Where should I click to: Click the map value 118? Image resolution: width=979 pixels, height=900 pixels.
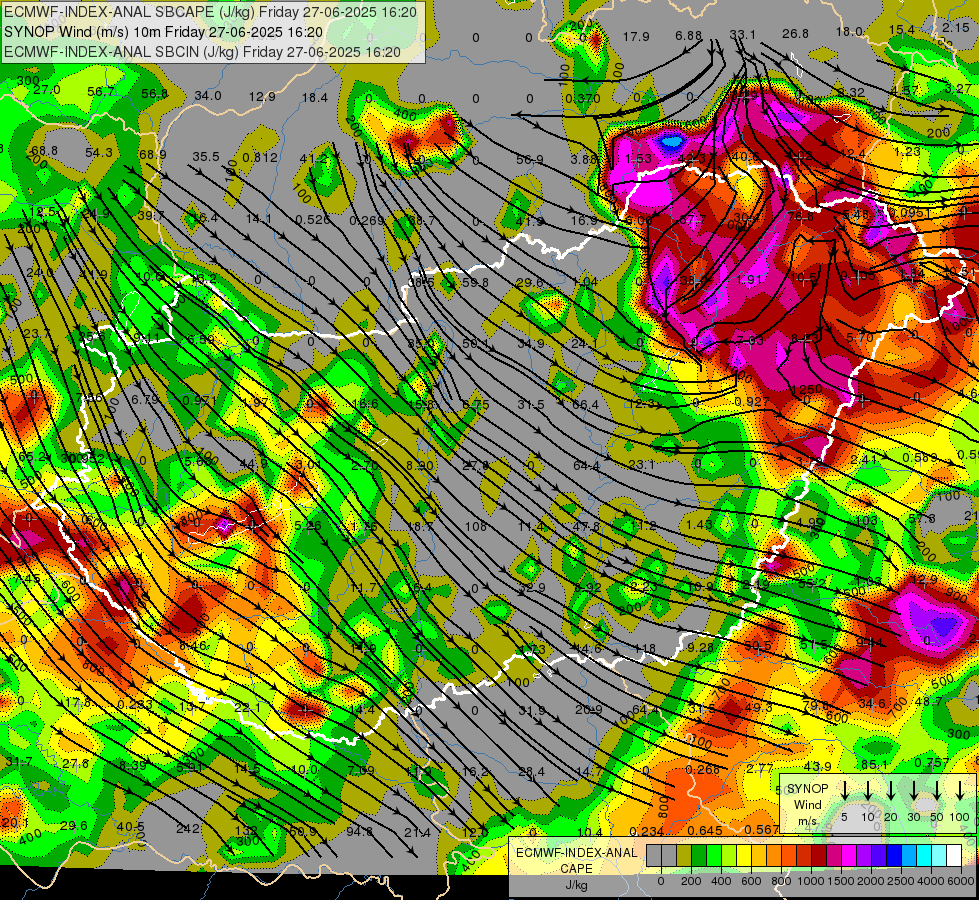pos(645,649)
